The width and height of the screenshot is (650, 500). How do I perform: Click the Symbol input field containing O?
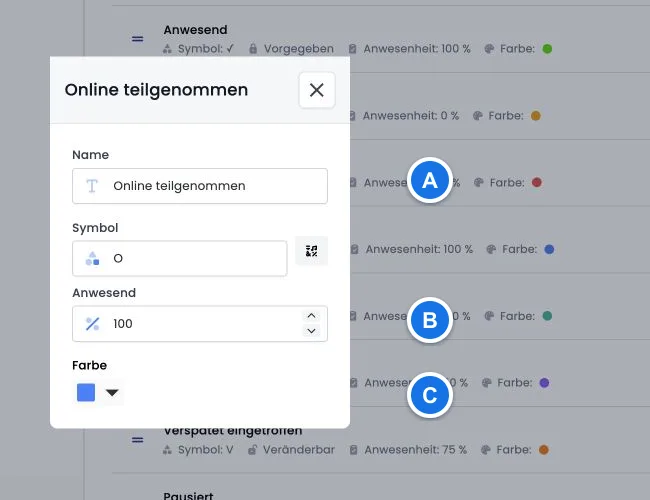pyautogui.click(x=179, y=258)
